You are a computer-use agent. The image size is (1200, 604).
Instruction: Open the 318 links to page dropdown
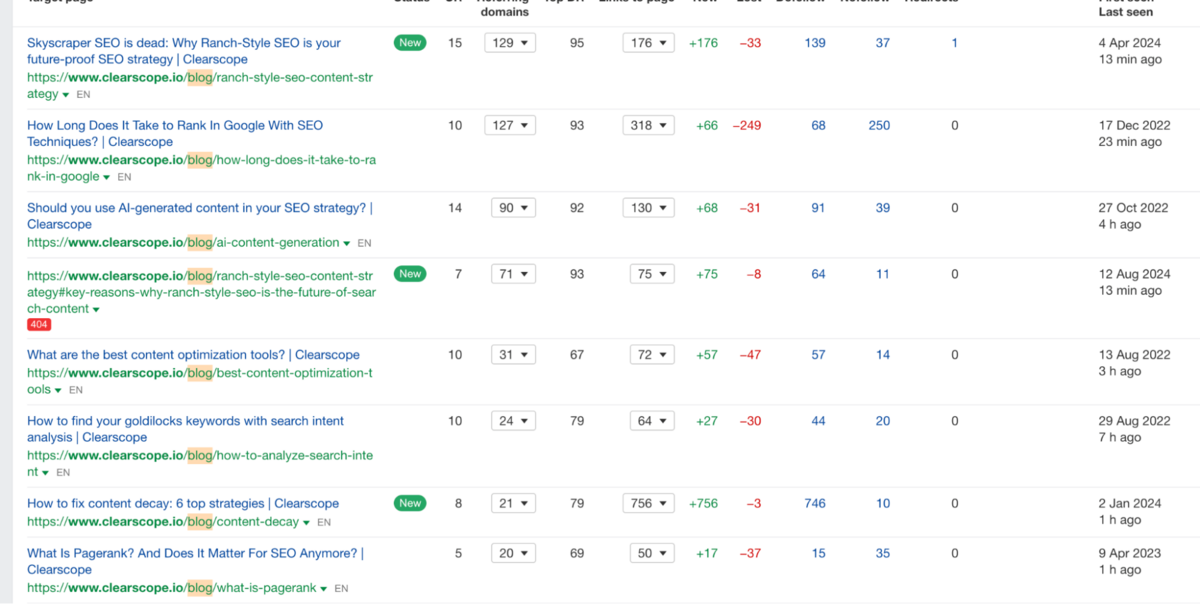coord(648,125)
